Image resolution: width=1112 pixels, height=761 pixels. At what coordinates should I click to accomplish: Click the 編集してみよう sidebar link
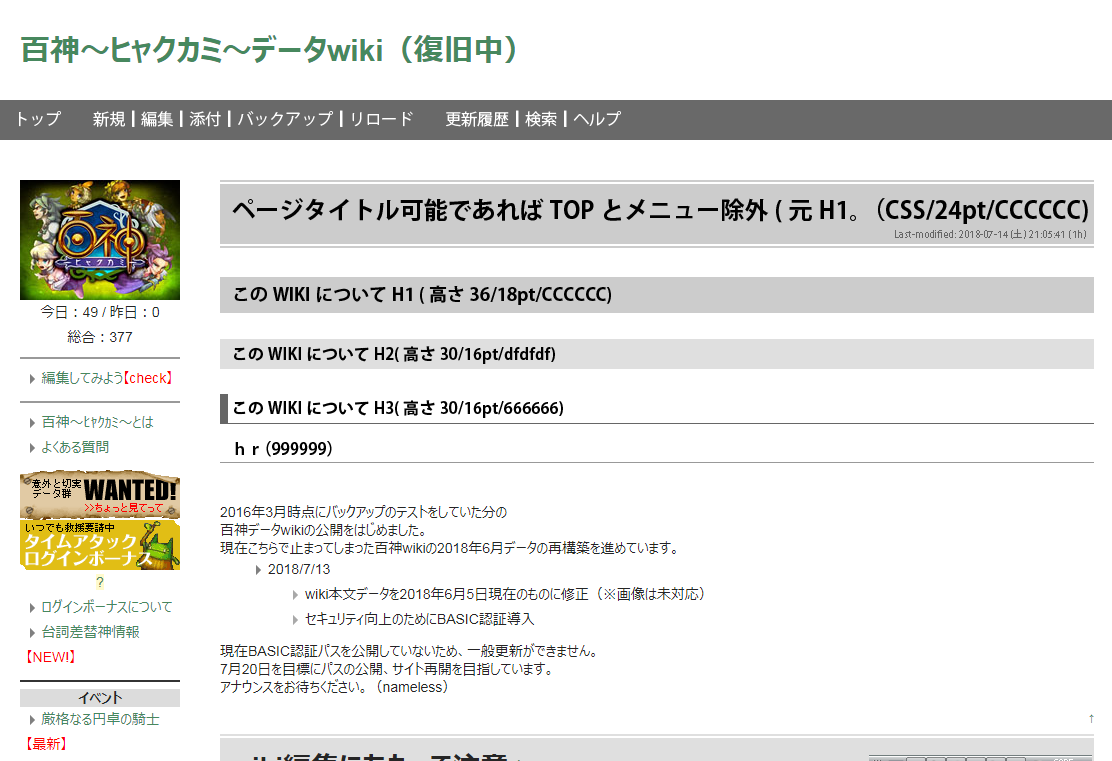[x=82, y=378]
